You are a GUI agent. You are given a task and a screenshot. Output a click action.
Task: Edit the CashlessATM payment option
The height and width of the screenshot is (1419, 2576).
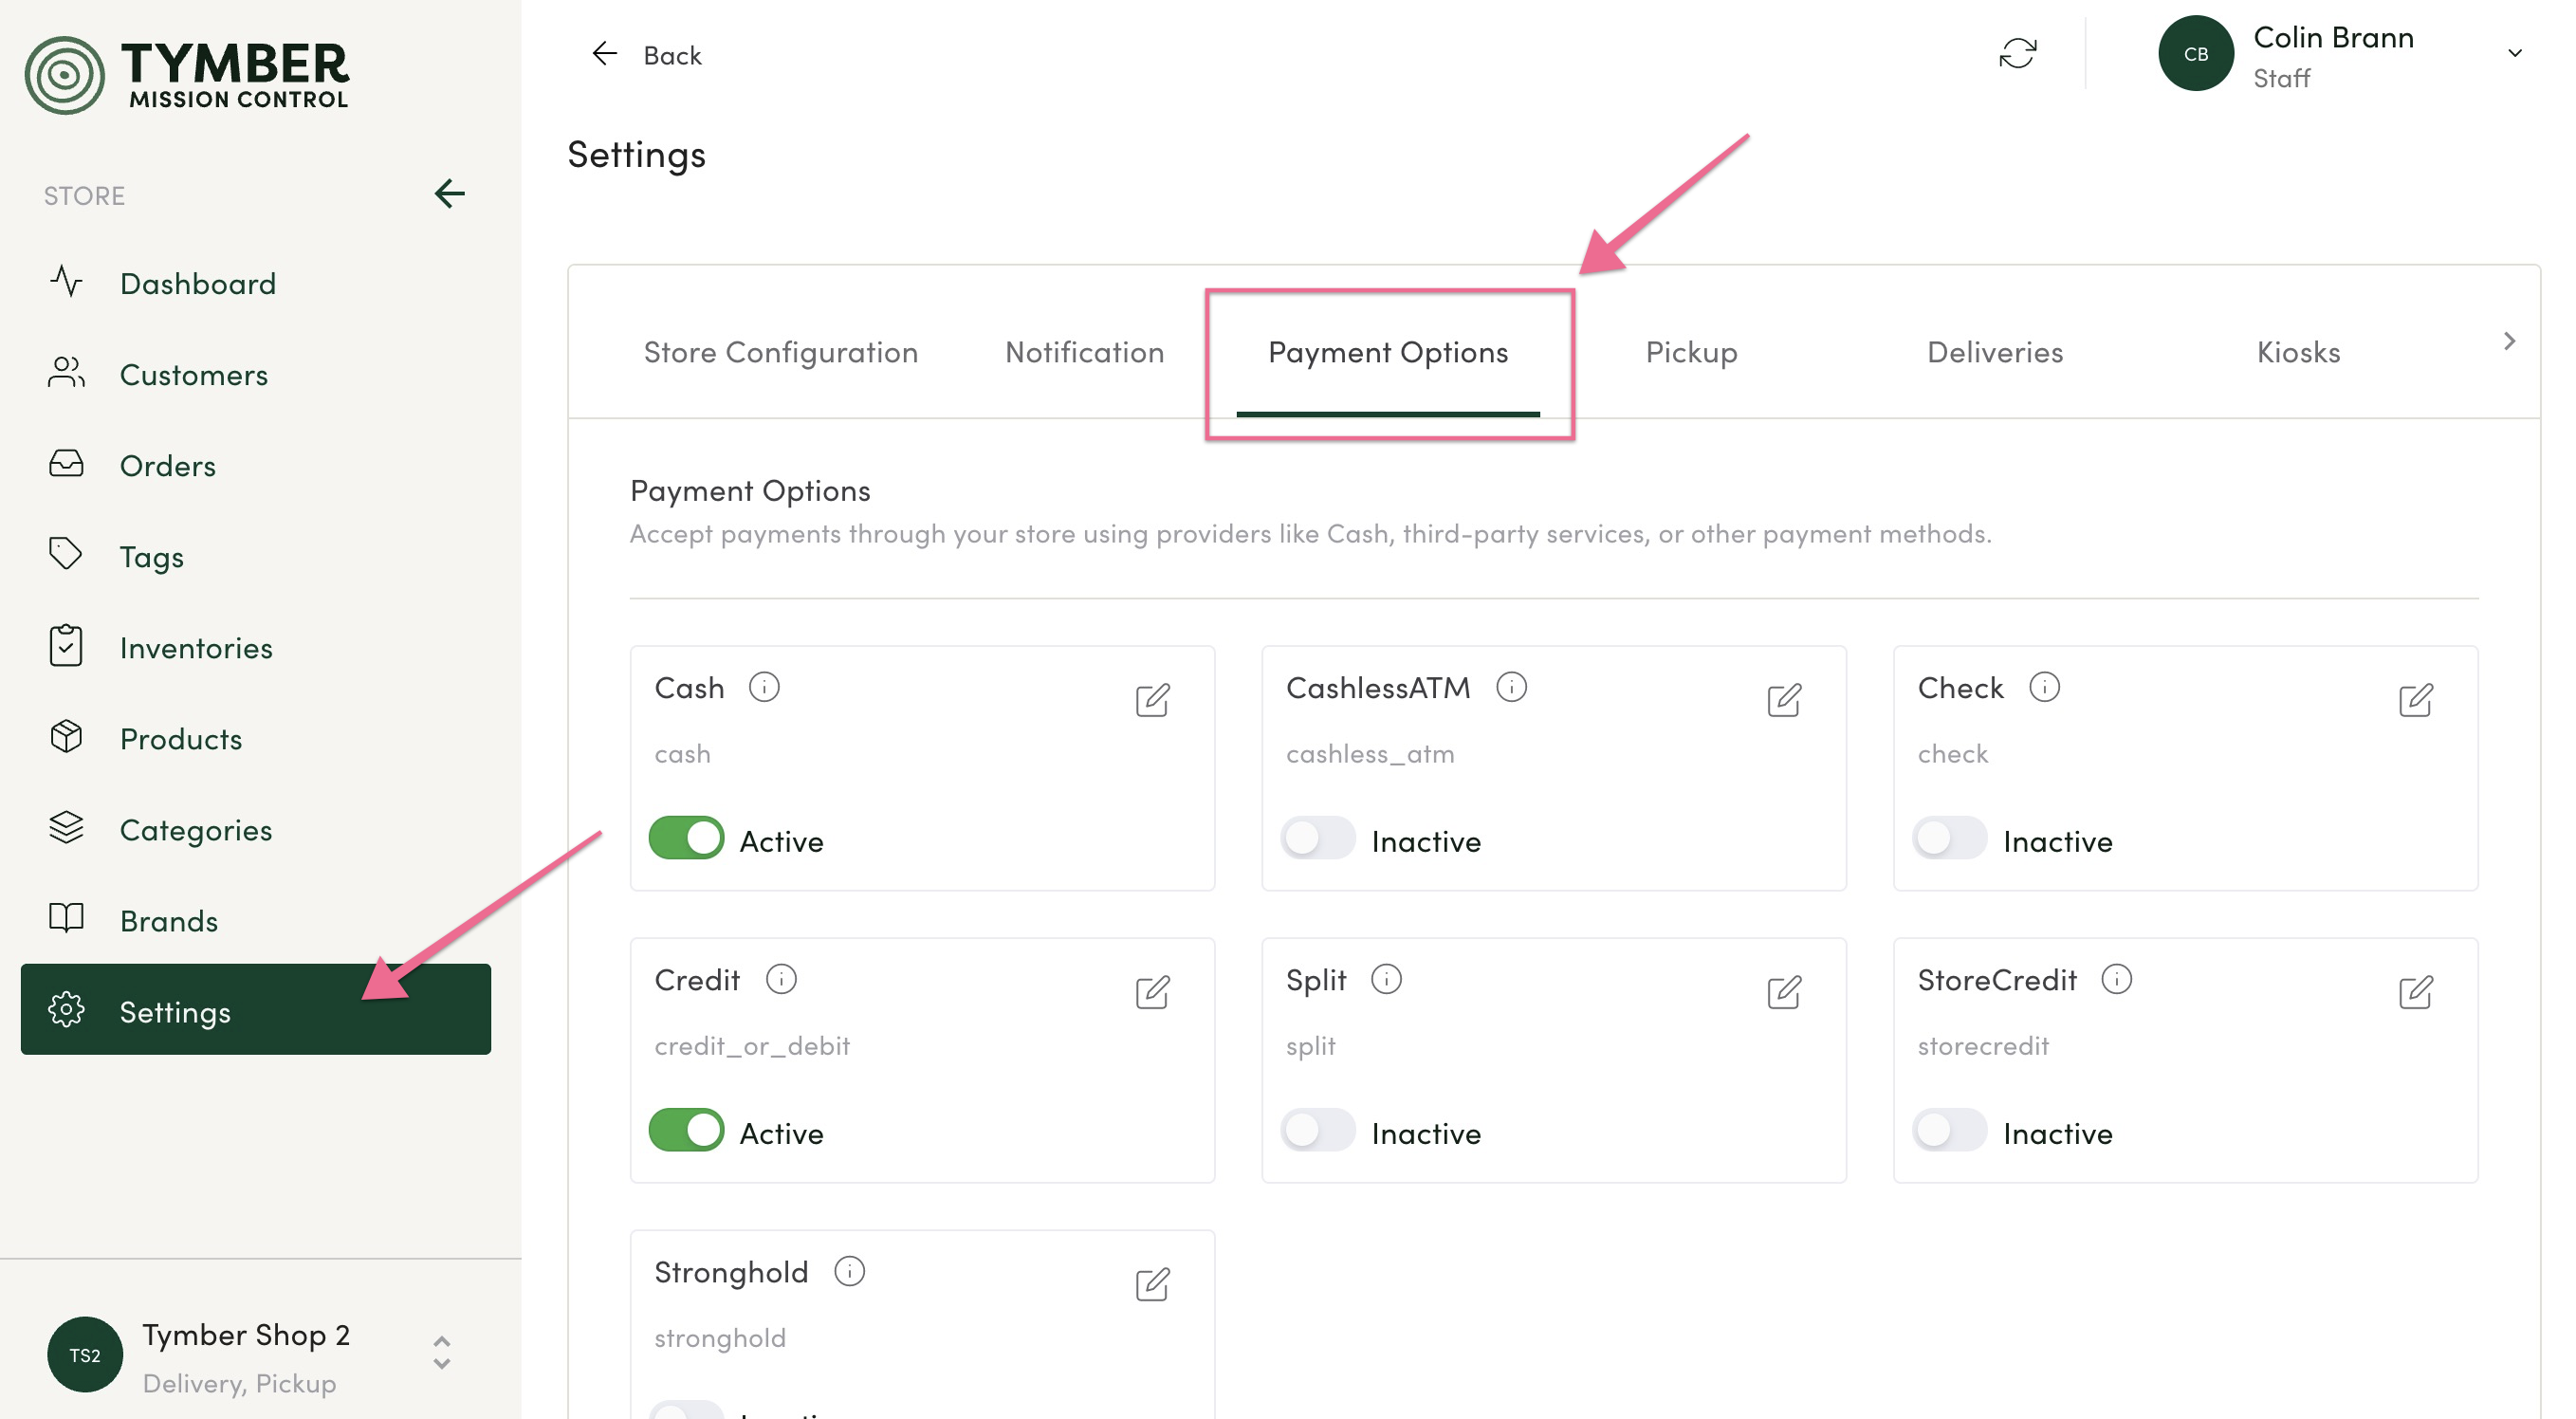click(1783, 700)
